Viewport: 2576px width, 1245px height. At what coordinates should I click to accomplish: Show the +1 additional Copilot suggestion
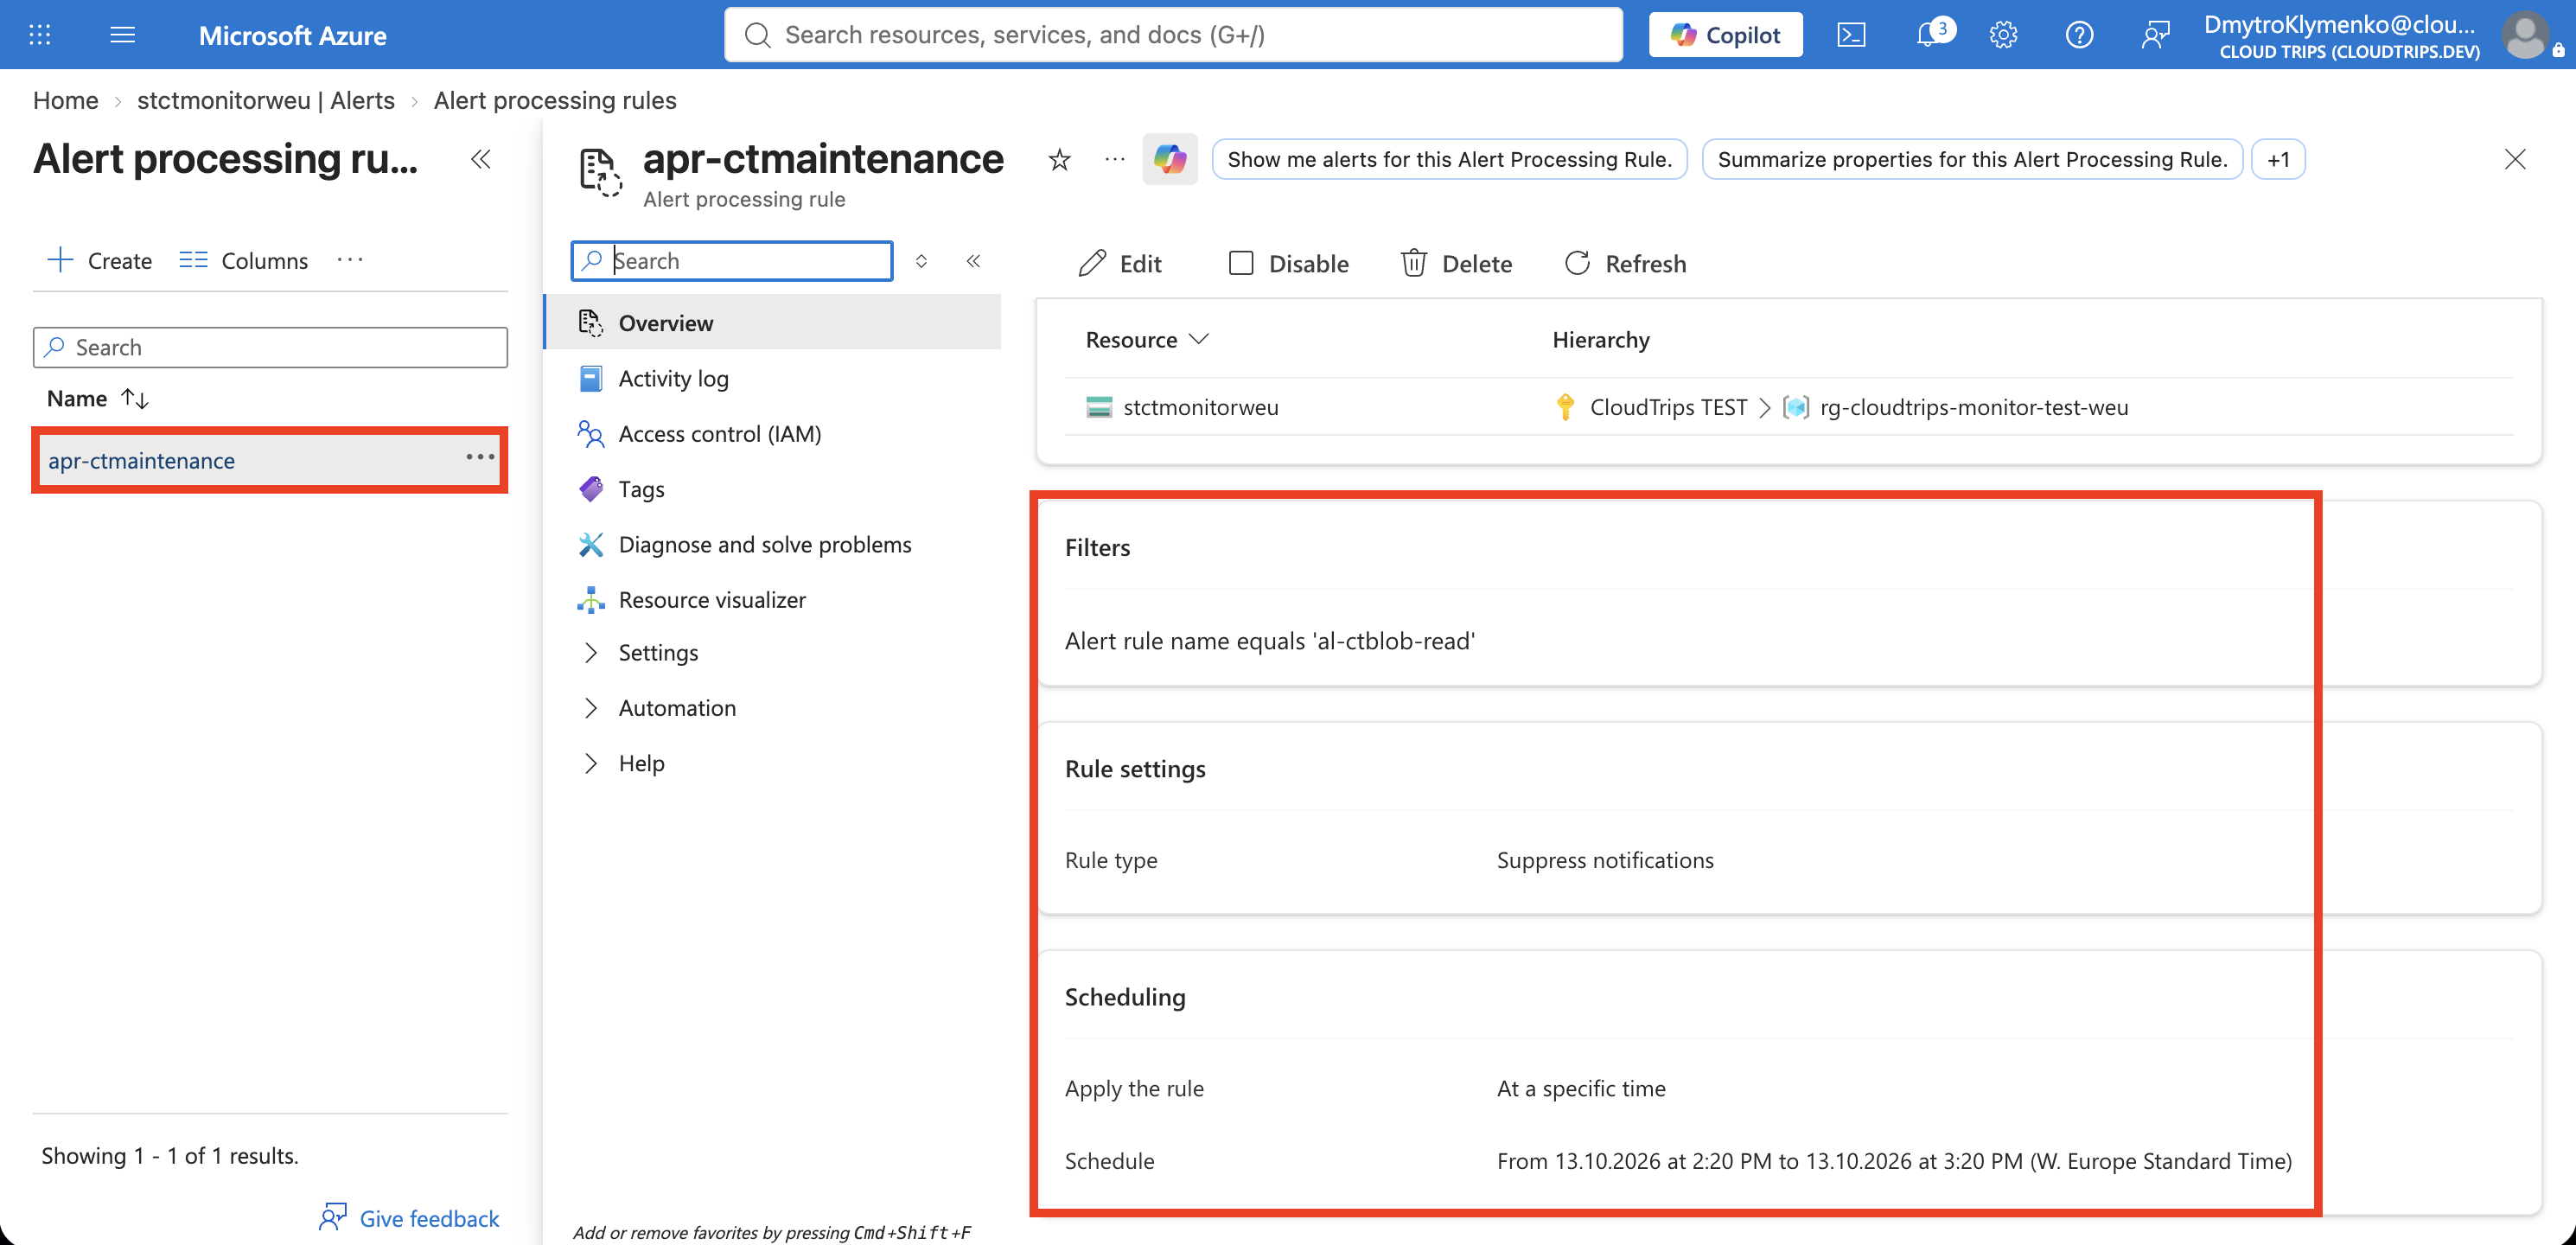click(x=2278, y=160)
